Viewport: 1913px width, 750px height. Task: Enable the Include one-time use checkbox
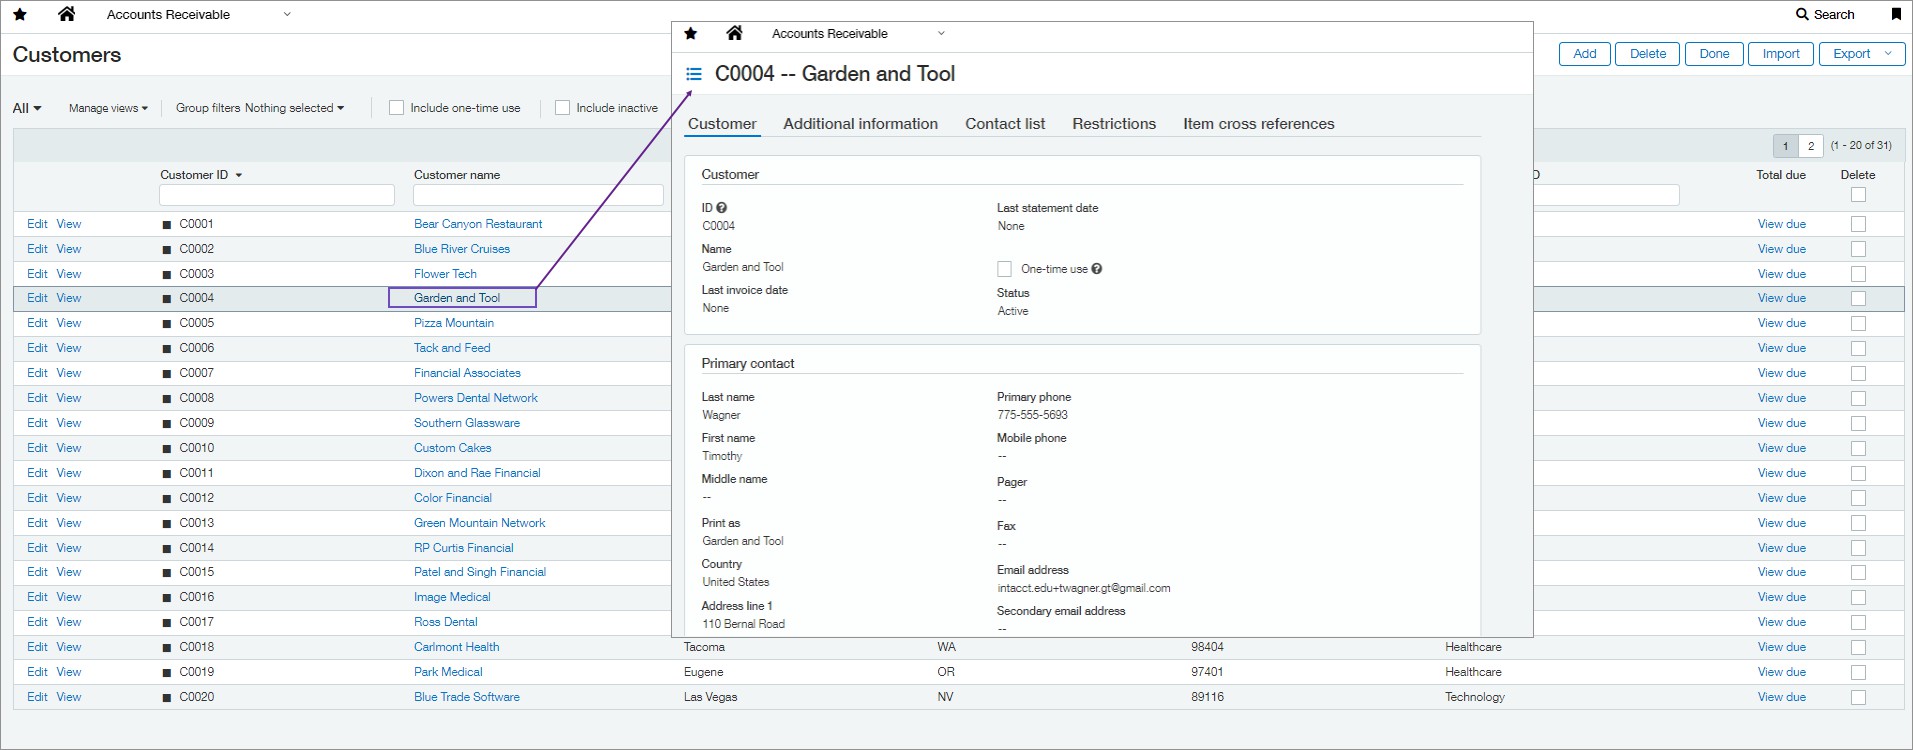pyautogui.click(x=396, y=108)
